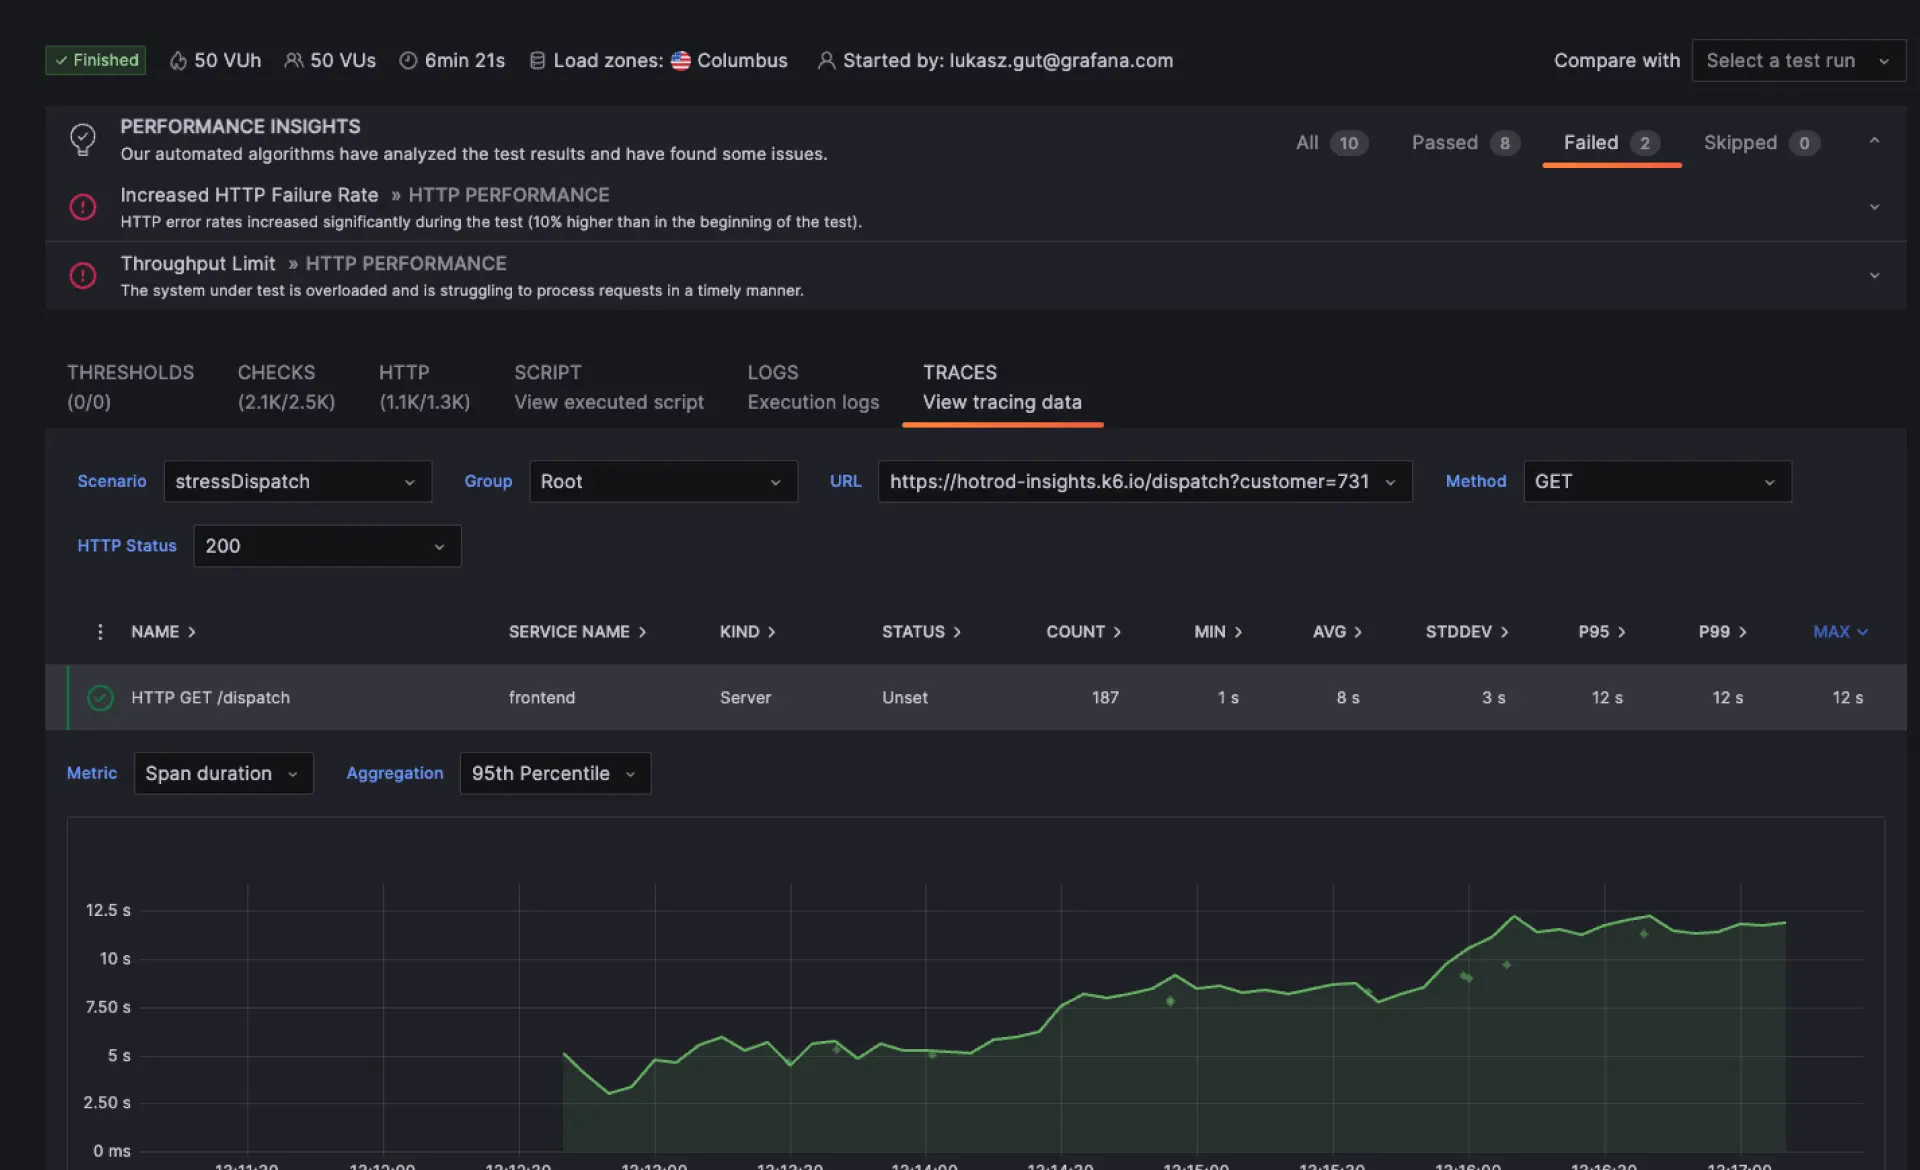Open the HTTP Status 200 dropdown
Viewport: 1920px width, 1170px height.
327,546
